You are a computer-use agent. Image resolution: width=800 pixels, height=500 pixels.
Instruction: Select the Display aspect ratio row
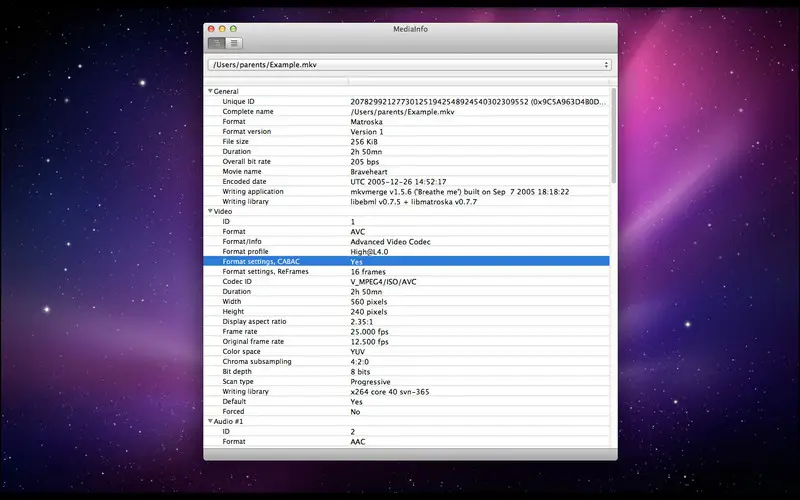point(406,321)
